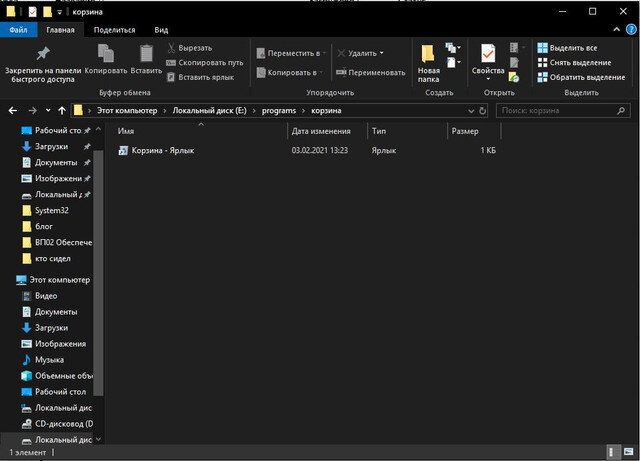
Task: Click programs breadcrumb in address bar
Action: [x=279, y=111]
